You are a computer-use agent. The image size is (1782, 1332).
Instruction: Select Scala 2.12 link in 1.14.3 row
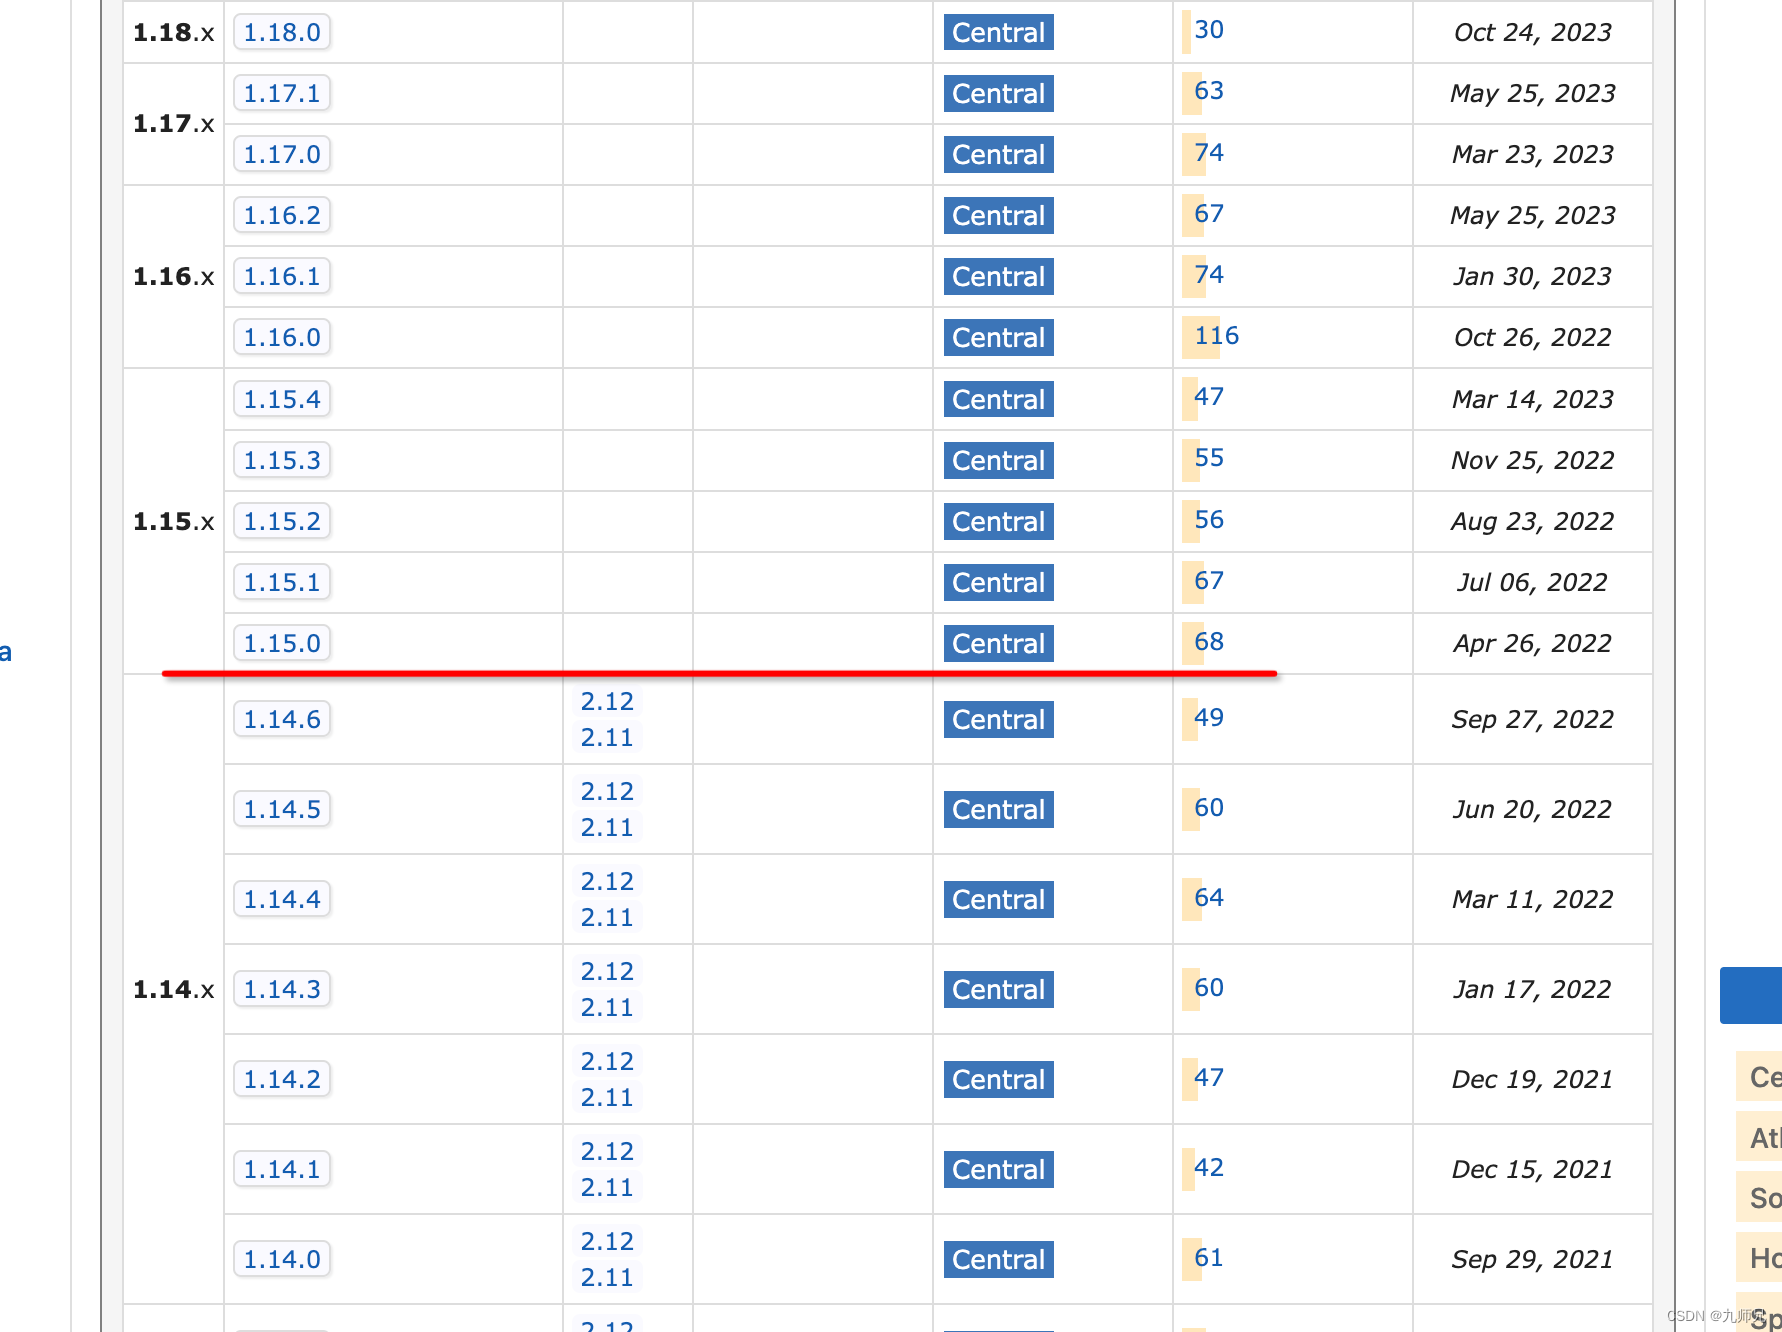[x=607, y=971]
